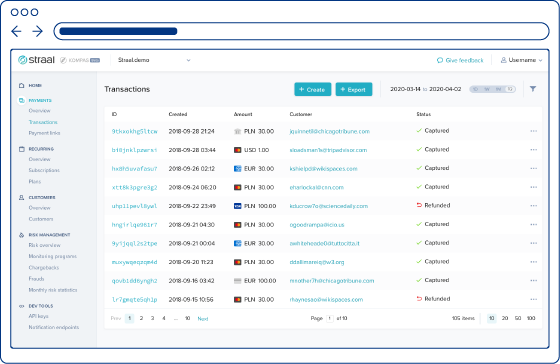Click the browser back arrow
560x364 pixels.
click(x=16, y=31)
